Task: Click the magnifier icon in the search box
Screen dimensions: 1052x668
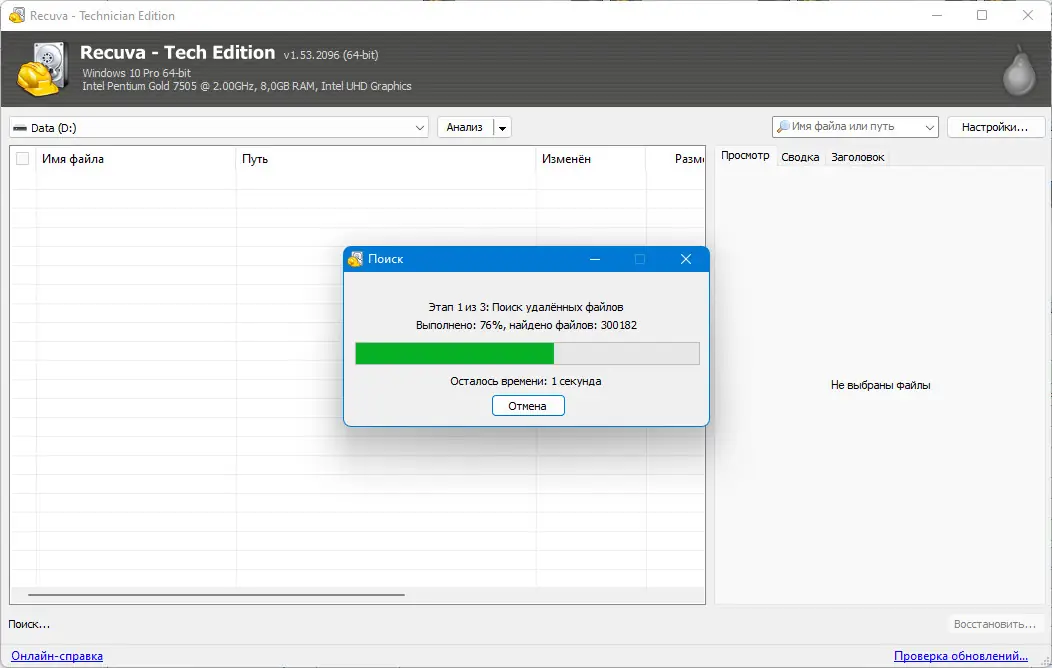Action: pos(782,126)
